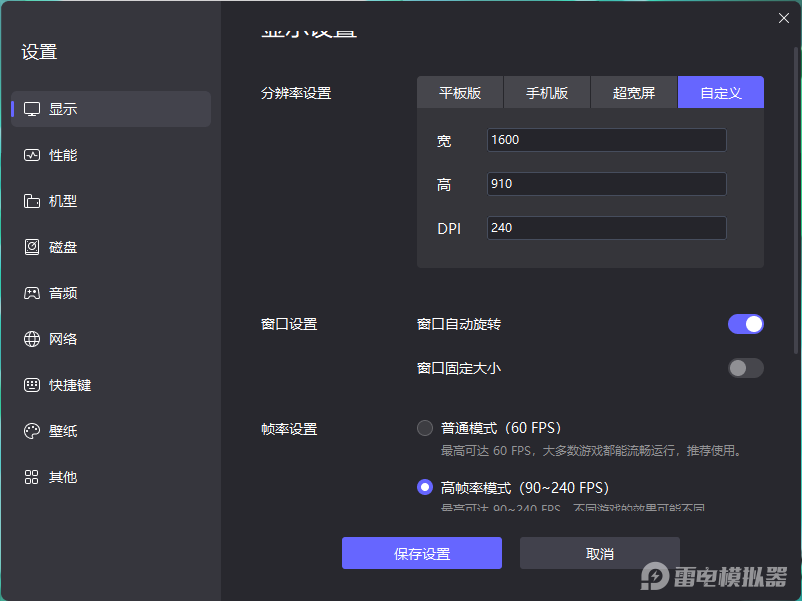Viewport: 802px width, 601px height.
Task: Disable 窗口自动旋转 auto-rotate toggle
Action: pos(745,323)
